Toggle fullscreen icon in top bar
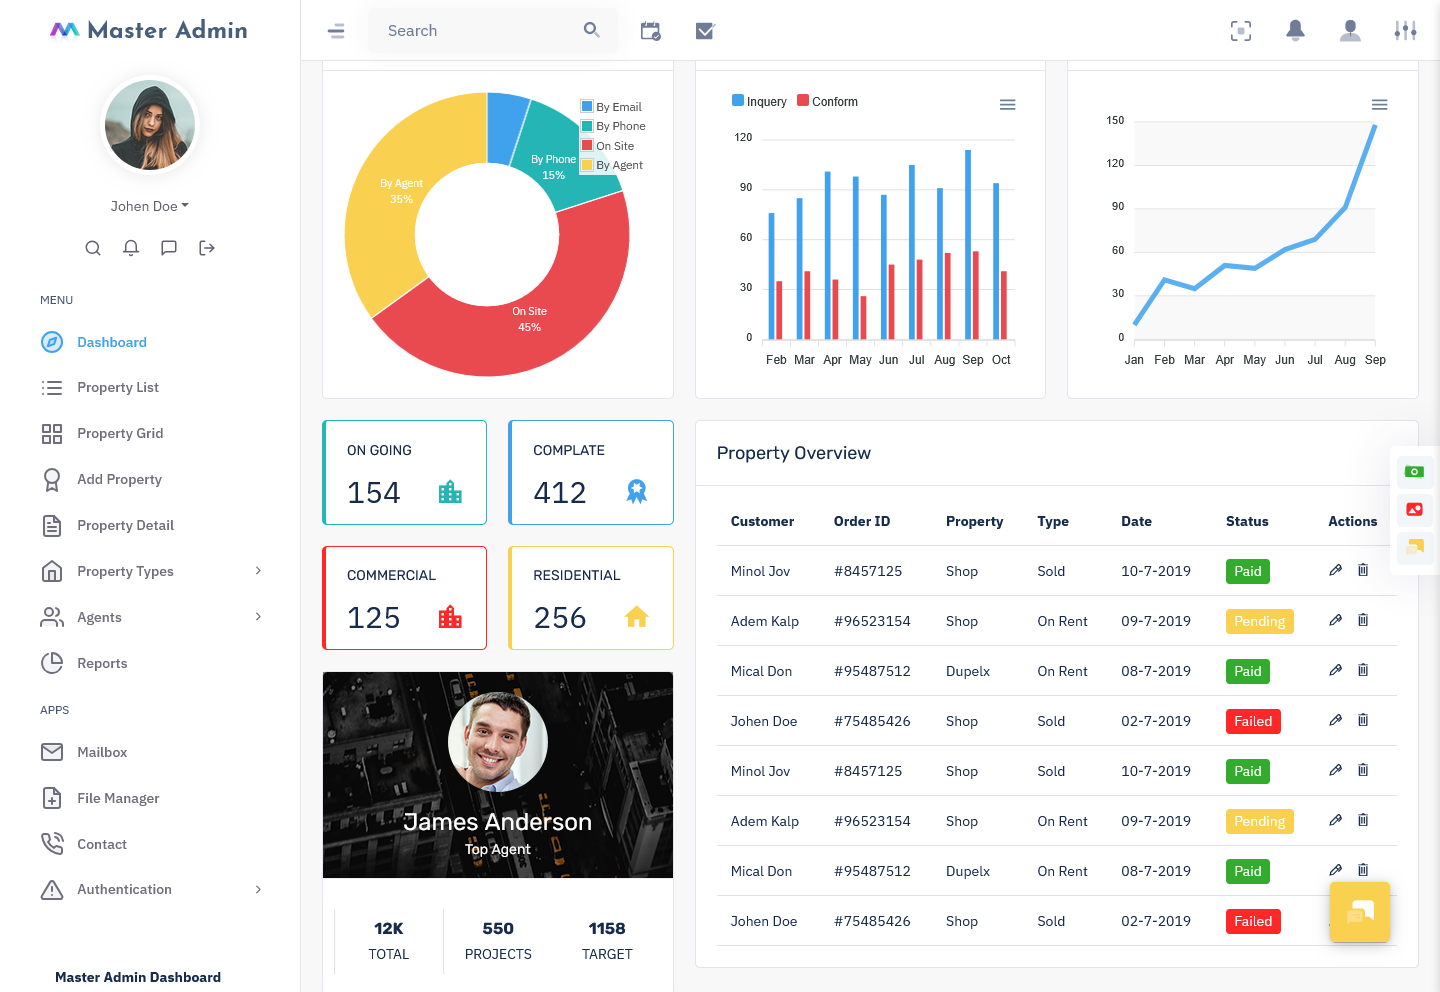This screenshot has width=1440, height=992. point(1241,31)
